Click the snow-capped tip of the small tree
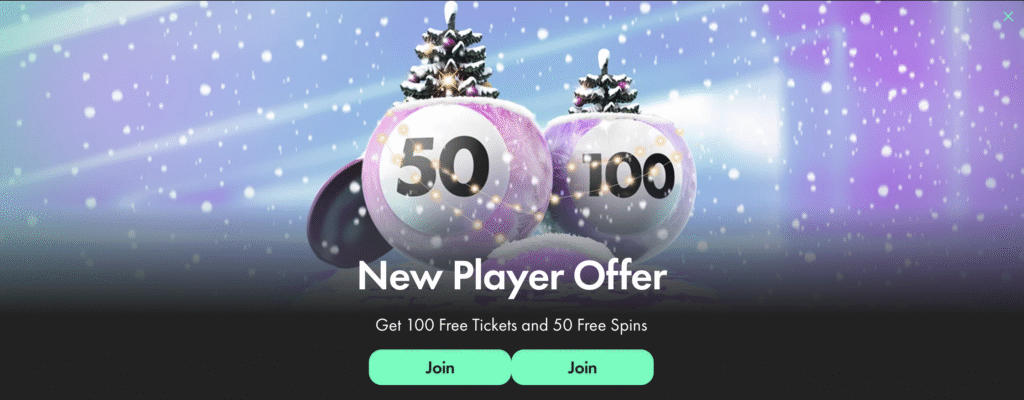 coord(604,58)
